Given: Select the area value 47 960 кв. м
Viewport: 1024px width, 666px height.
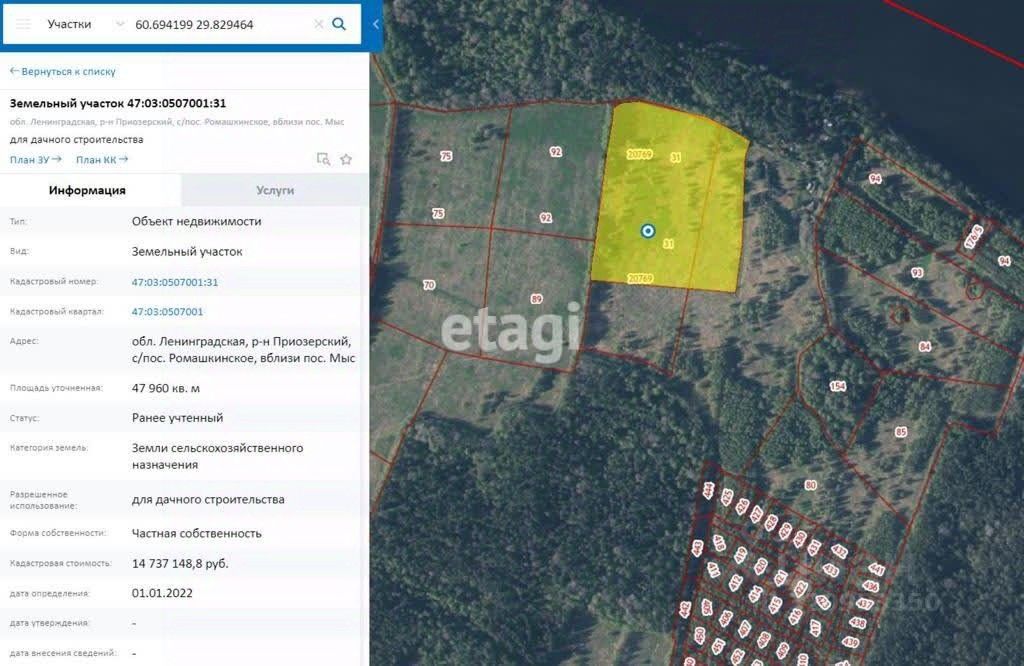Looking at the screenshot, I should point(166,388).
